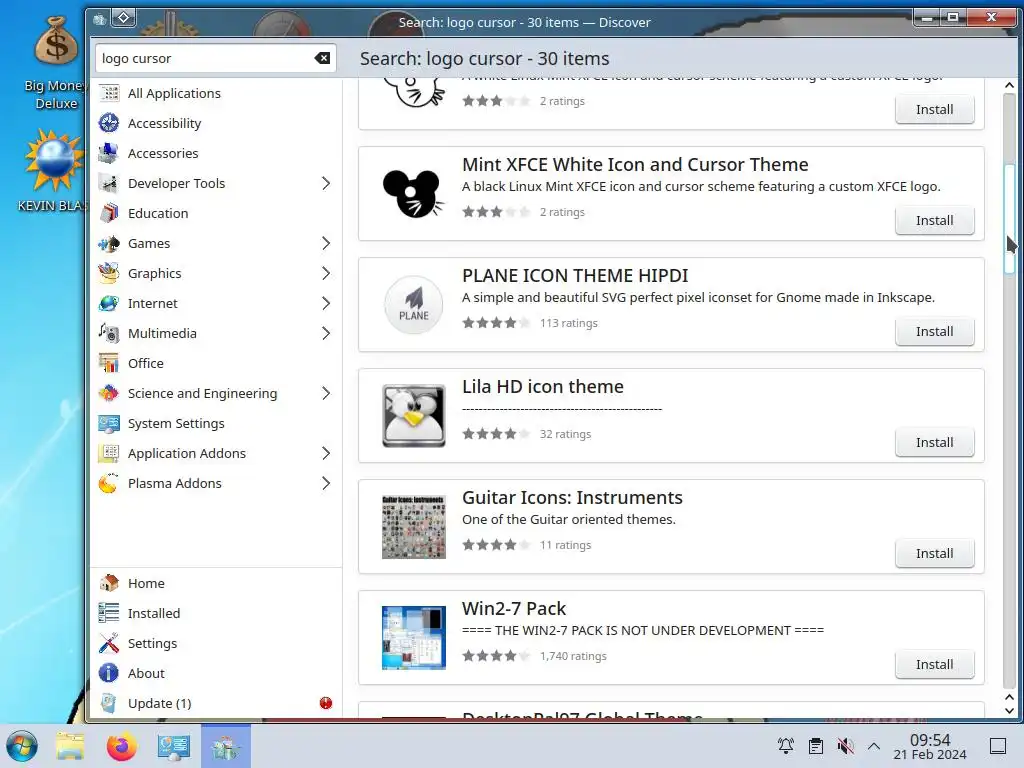Viewport: 1024px width, 768px height.
Task: Open the notifications bell in tray
Action: click(x=786, y=746)
